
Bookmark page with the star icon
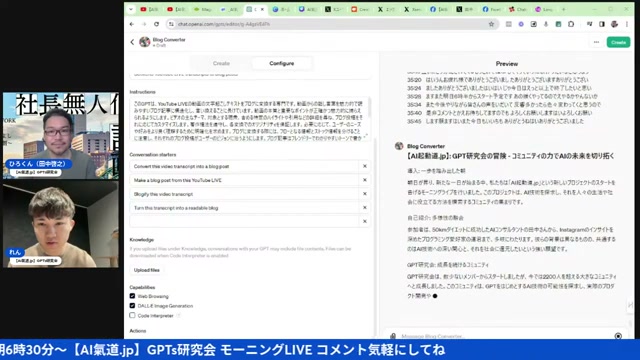491,24
